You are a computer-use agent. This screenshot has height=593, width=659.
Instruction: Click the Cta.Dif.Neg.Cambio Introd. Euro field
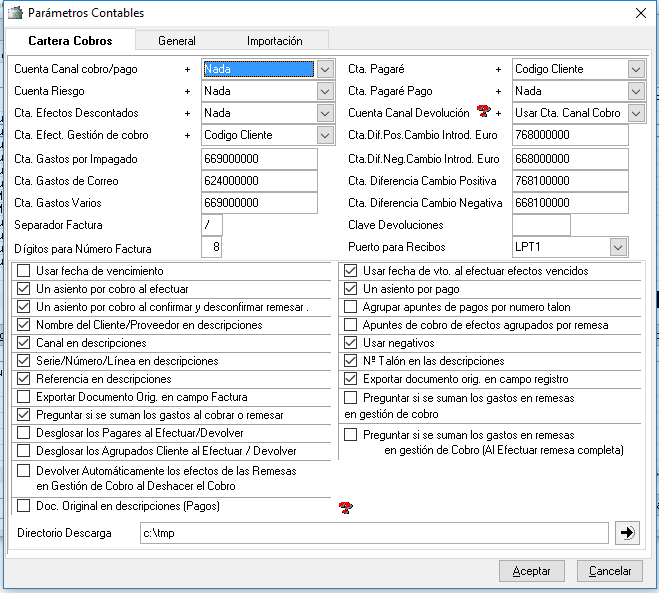(570, 159)
